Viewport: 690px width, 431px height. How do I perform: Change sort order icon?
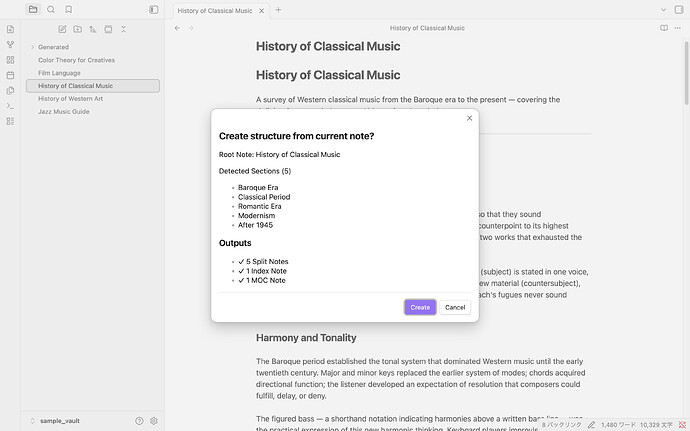[92, 29]
